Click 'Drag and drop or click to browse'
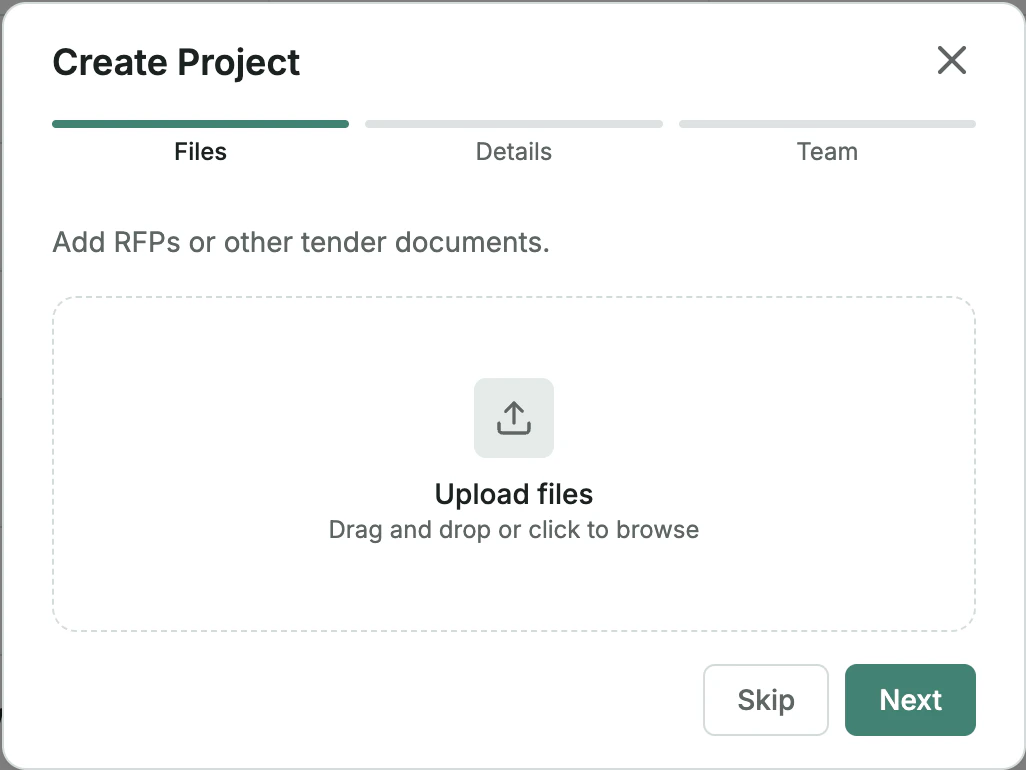This screenshot has width=1026, height=770. 513,530
